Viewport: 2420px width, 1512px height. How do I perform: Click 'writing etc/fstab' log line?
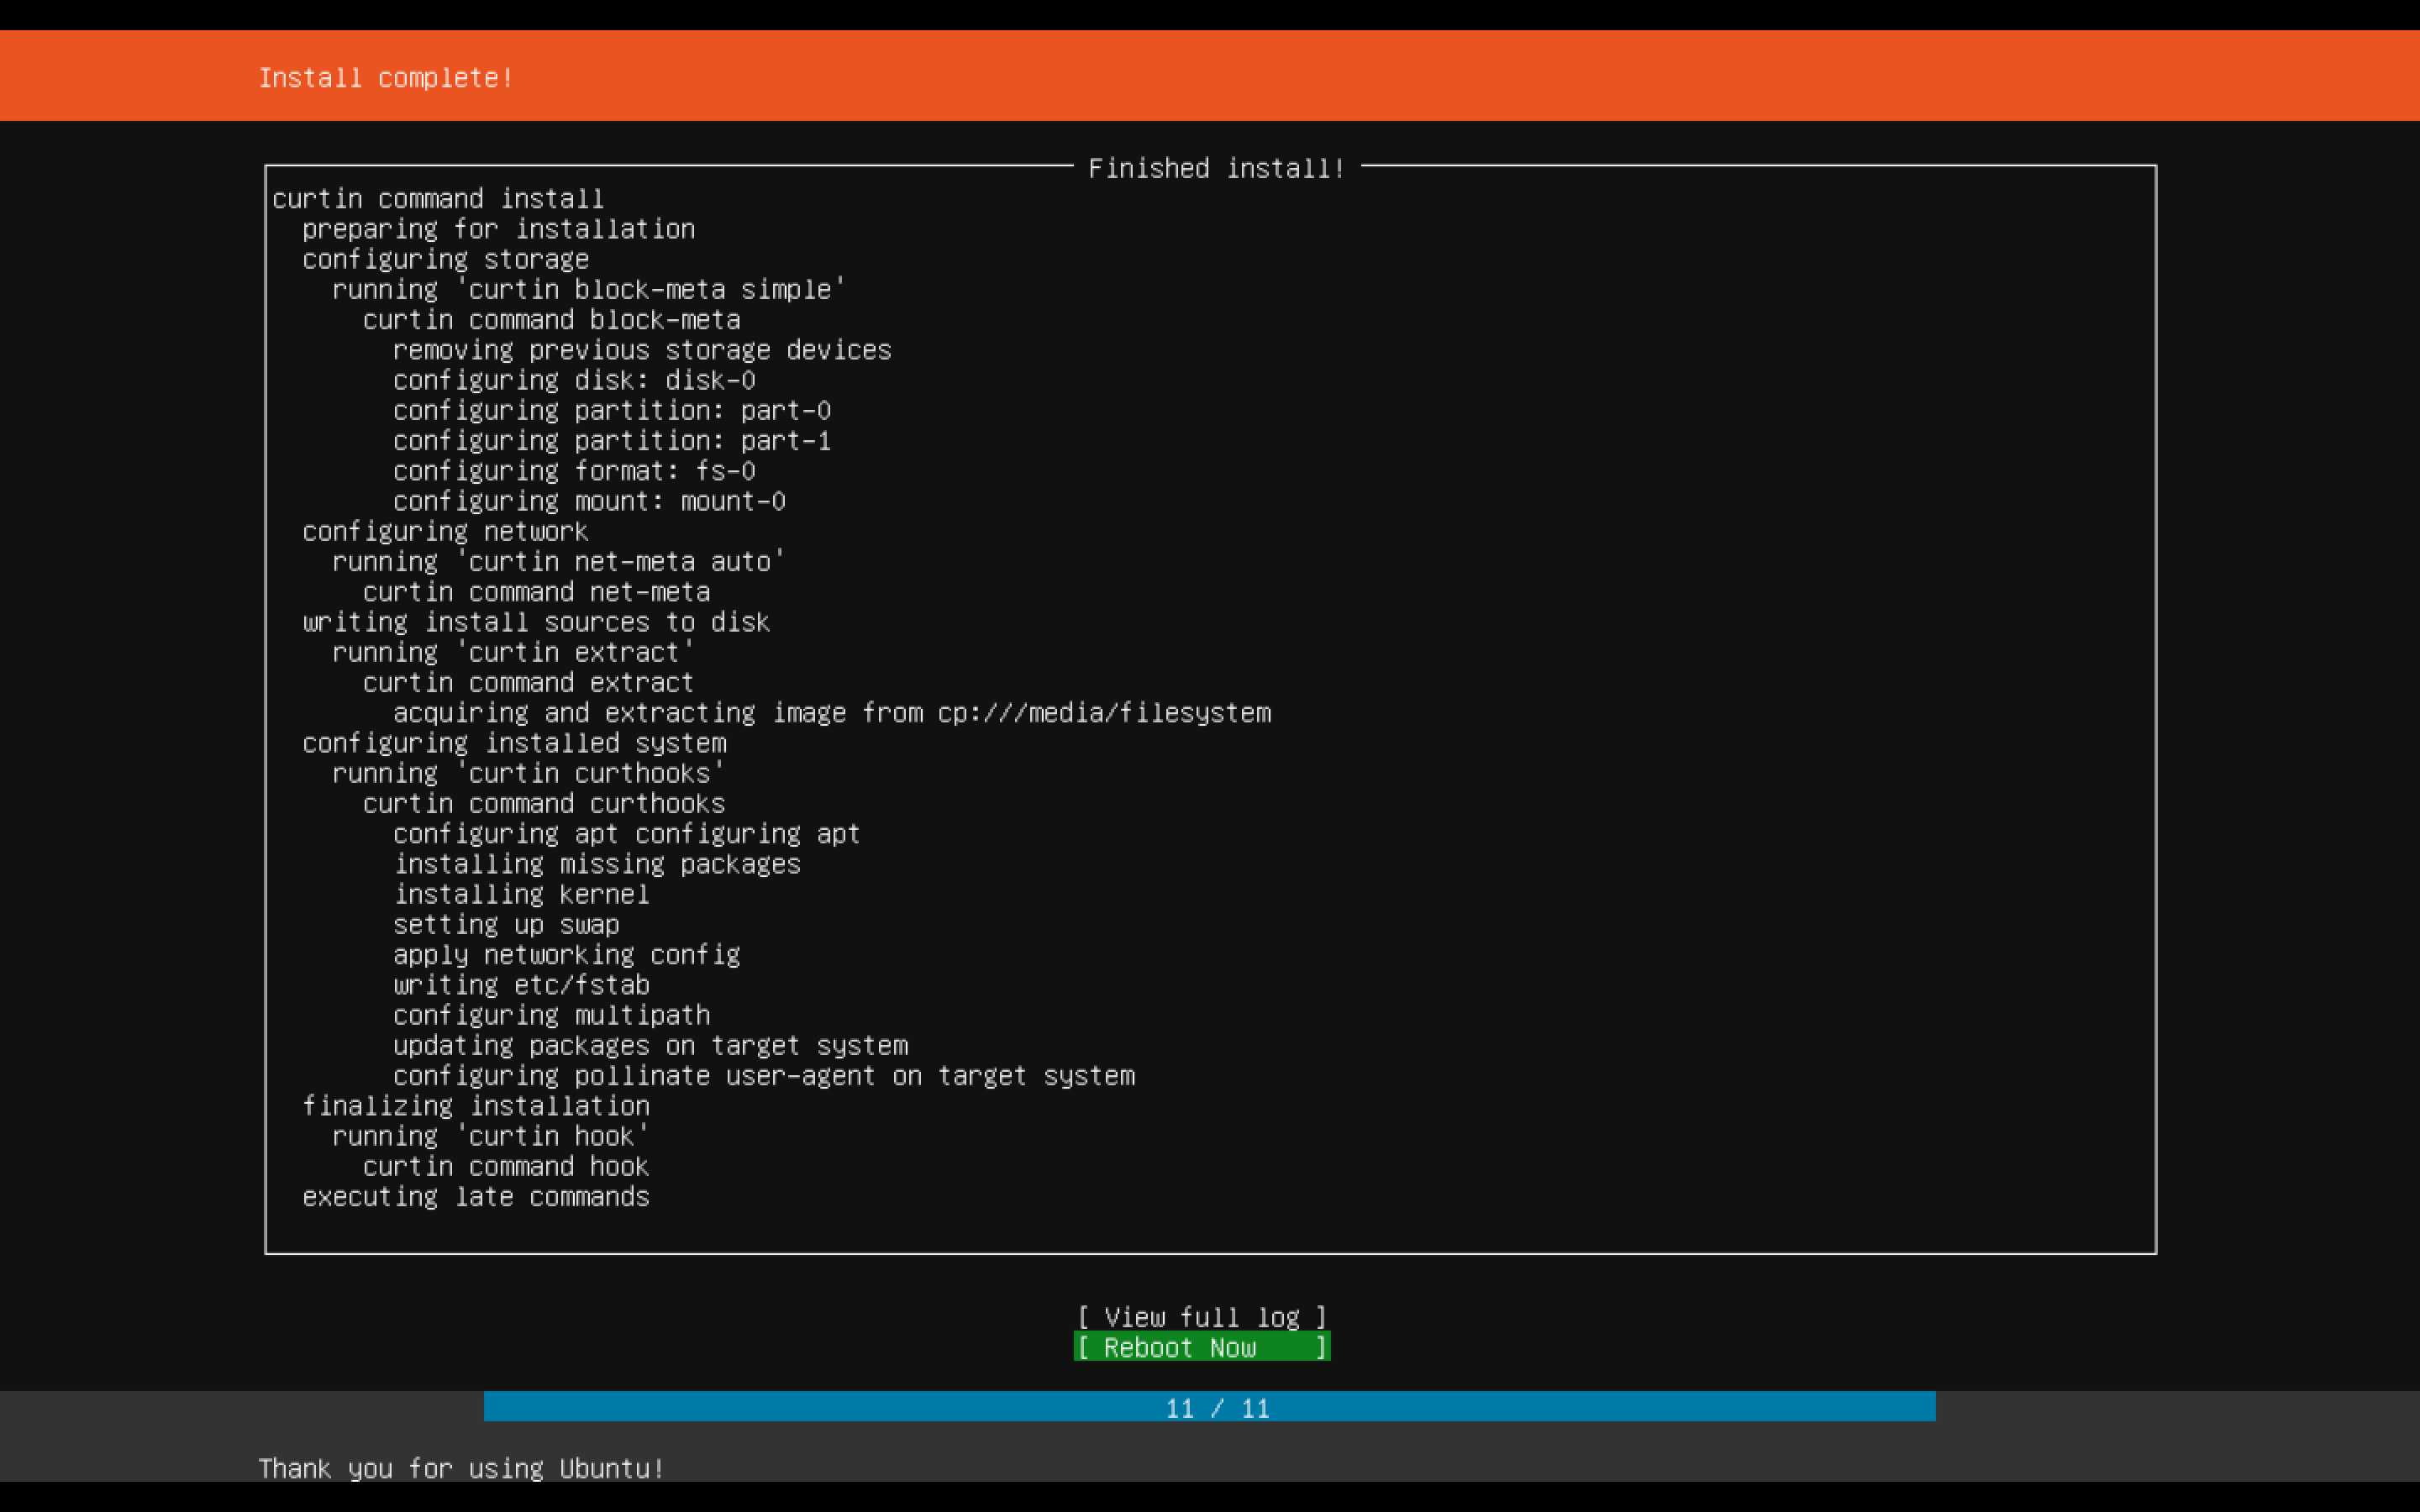click(521, 985)
